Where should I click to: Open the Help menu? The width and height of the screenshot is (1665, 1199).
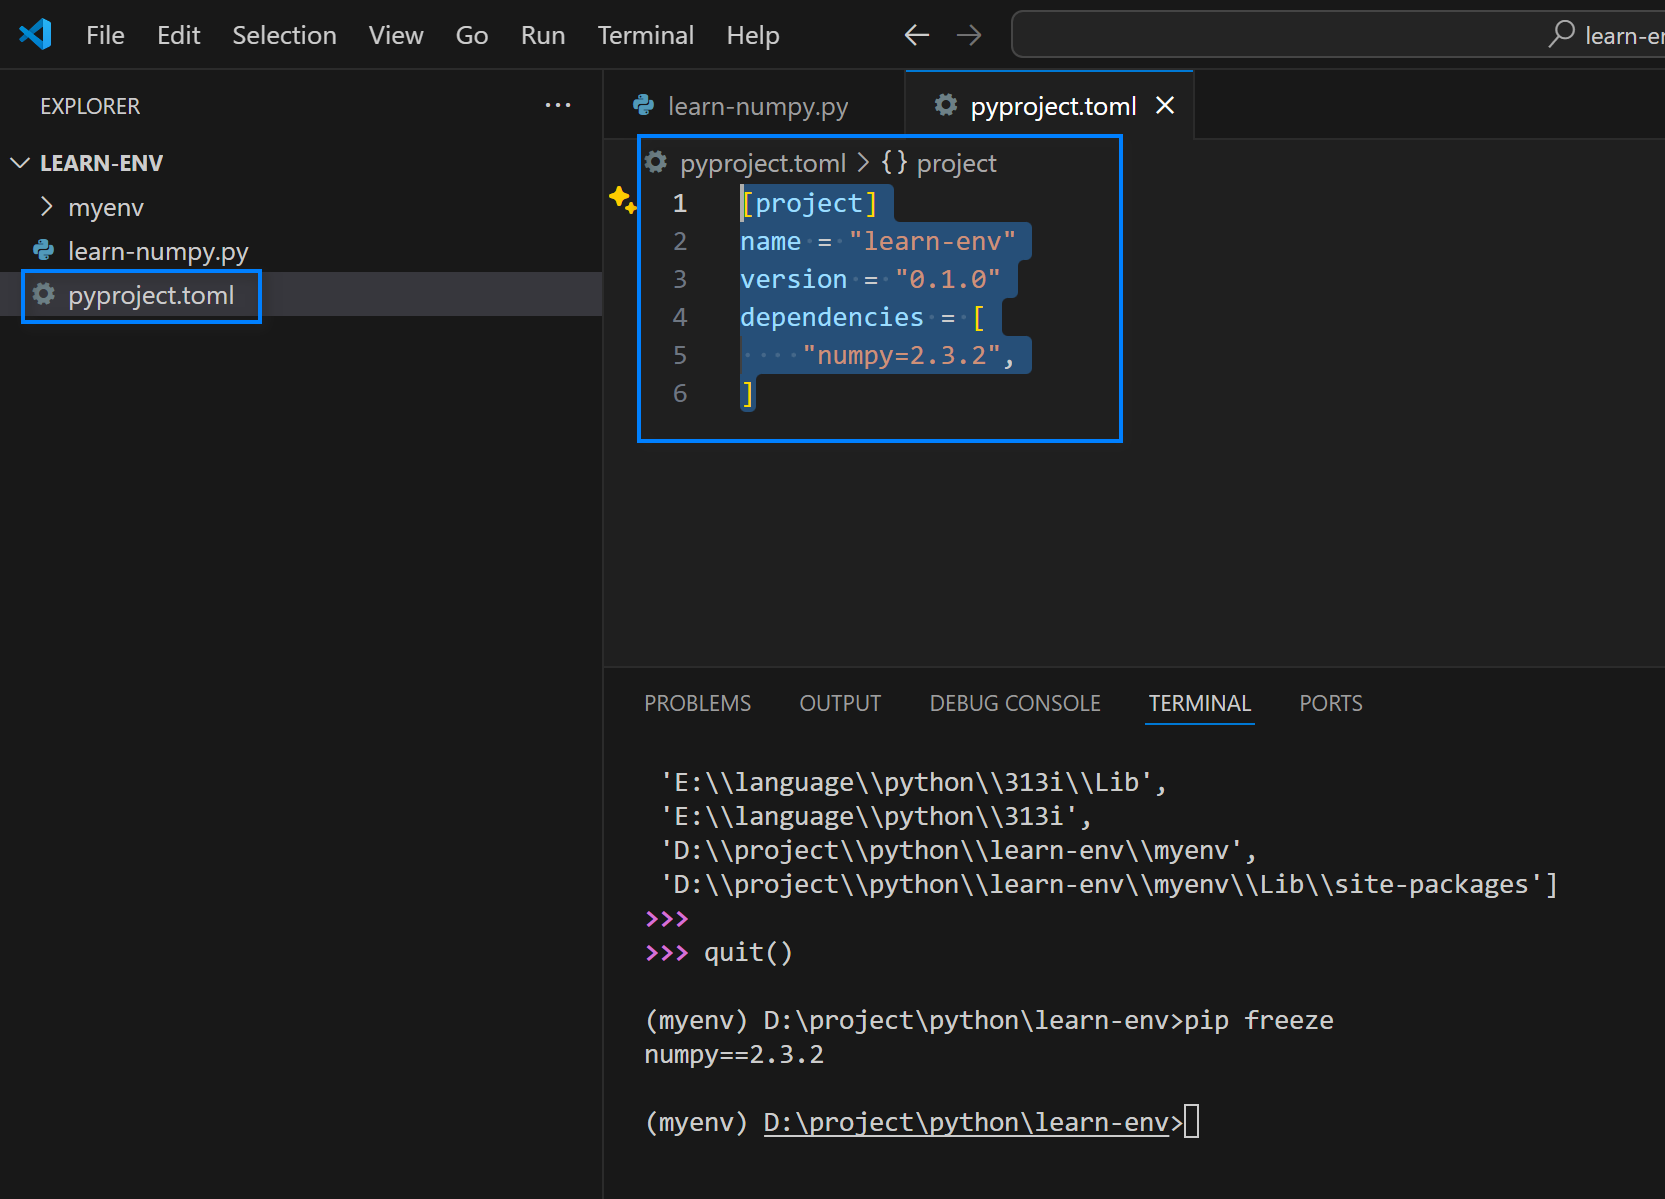[x=753, y=35]
